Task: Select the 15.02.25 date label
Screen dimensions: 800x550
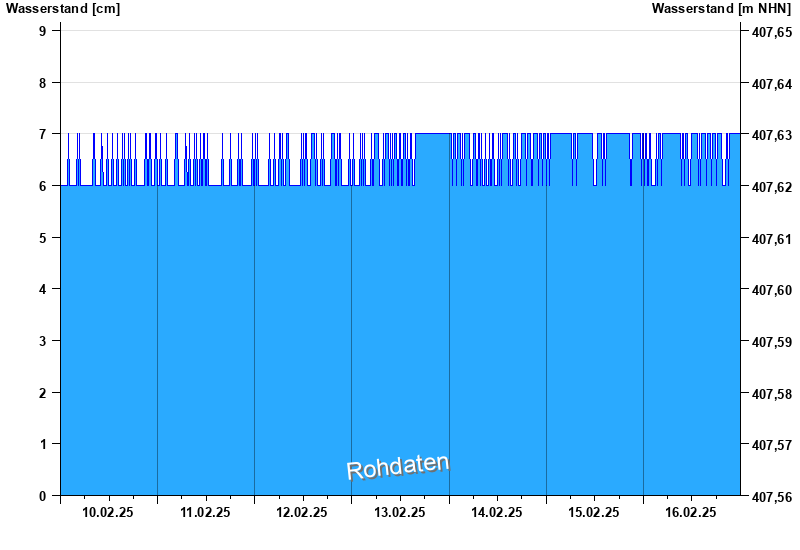Action: tap(594, 512)
